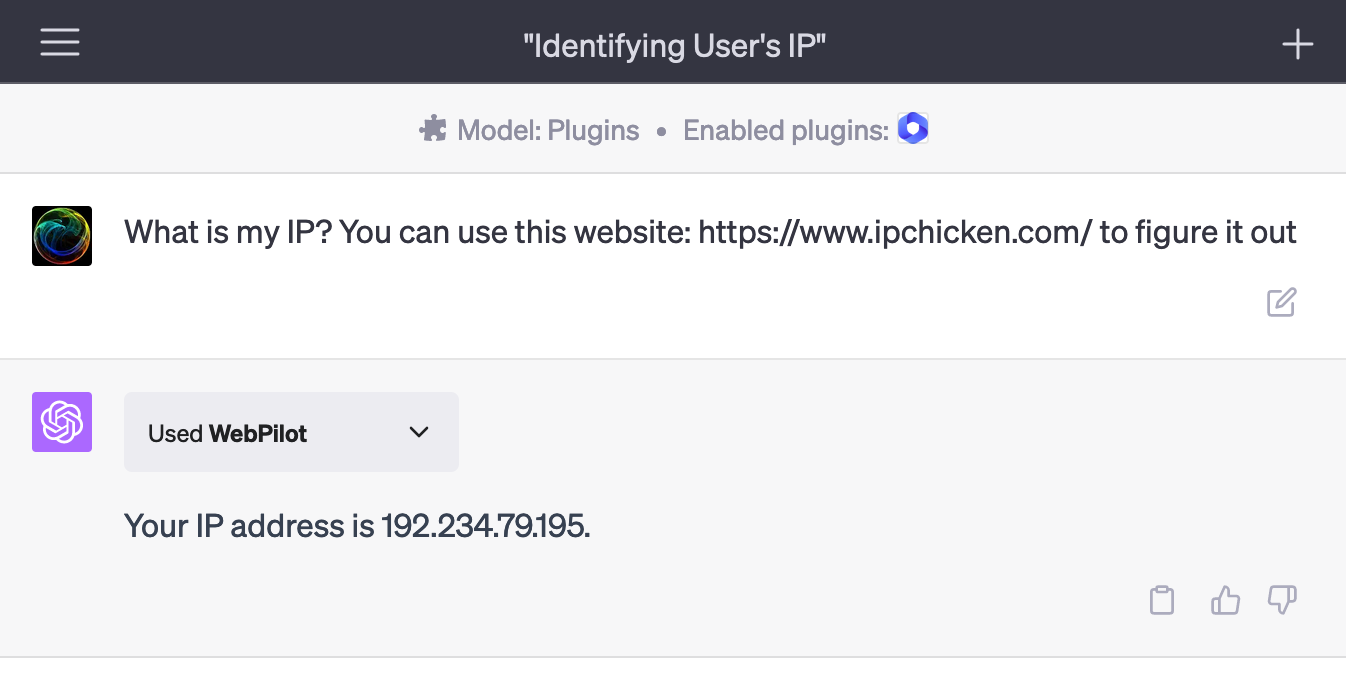Click the ChatGPT assistant avatar
Image resolution: width=1346 pixels, height=698 pixels.
click(x=61, y=422)
